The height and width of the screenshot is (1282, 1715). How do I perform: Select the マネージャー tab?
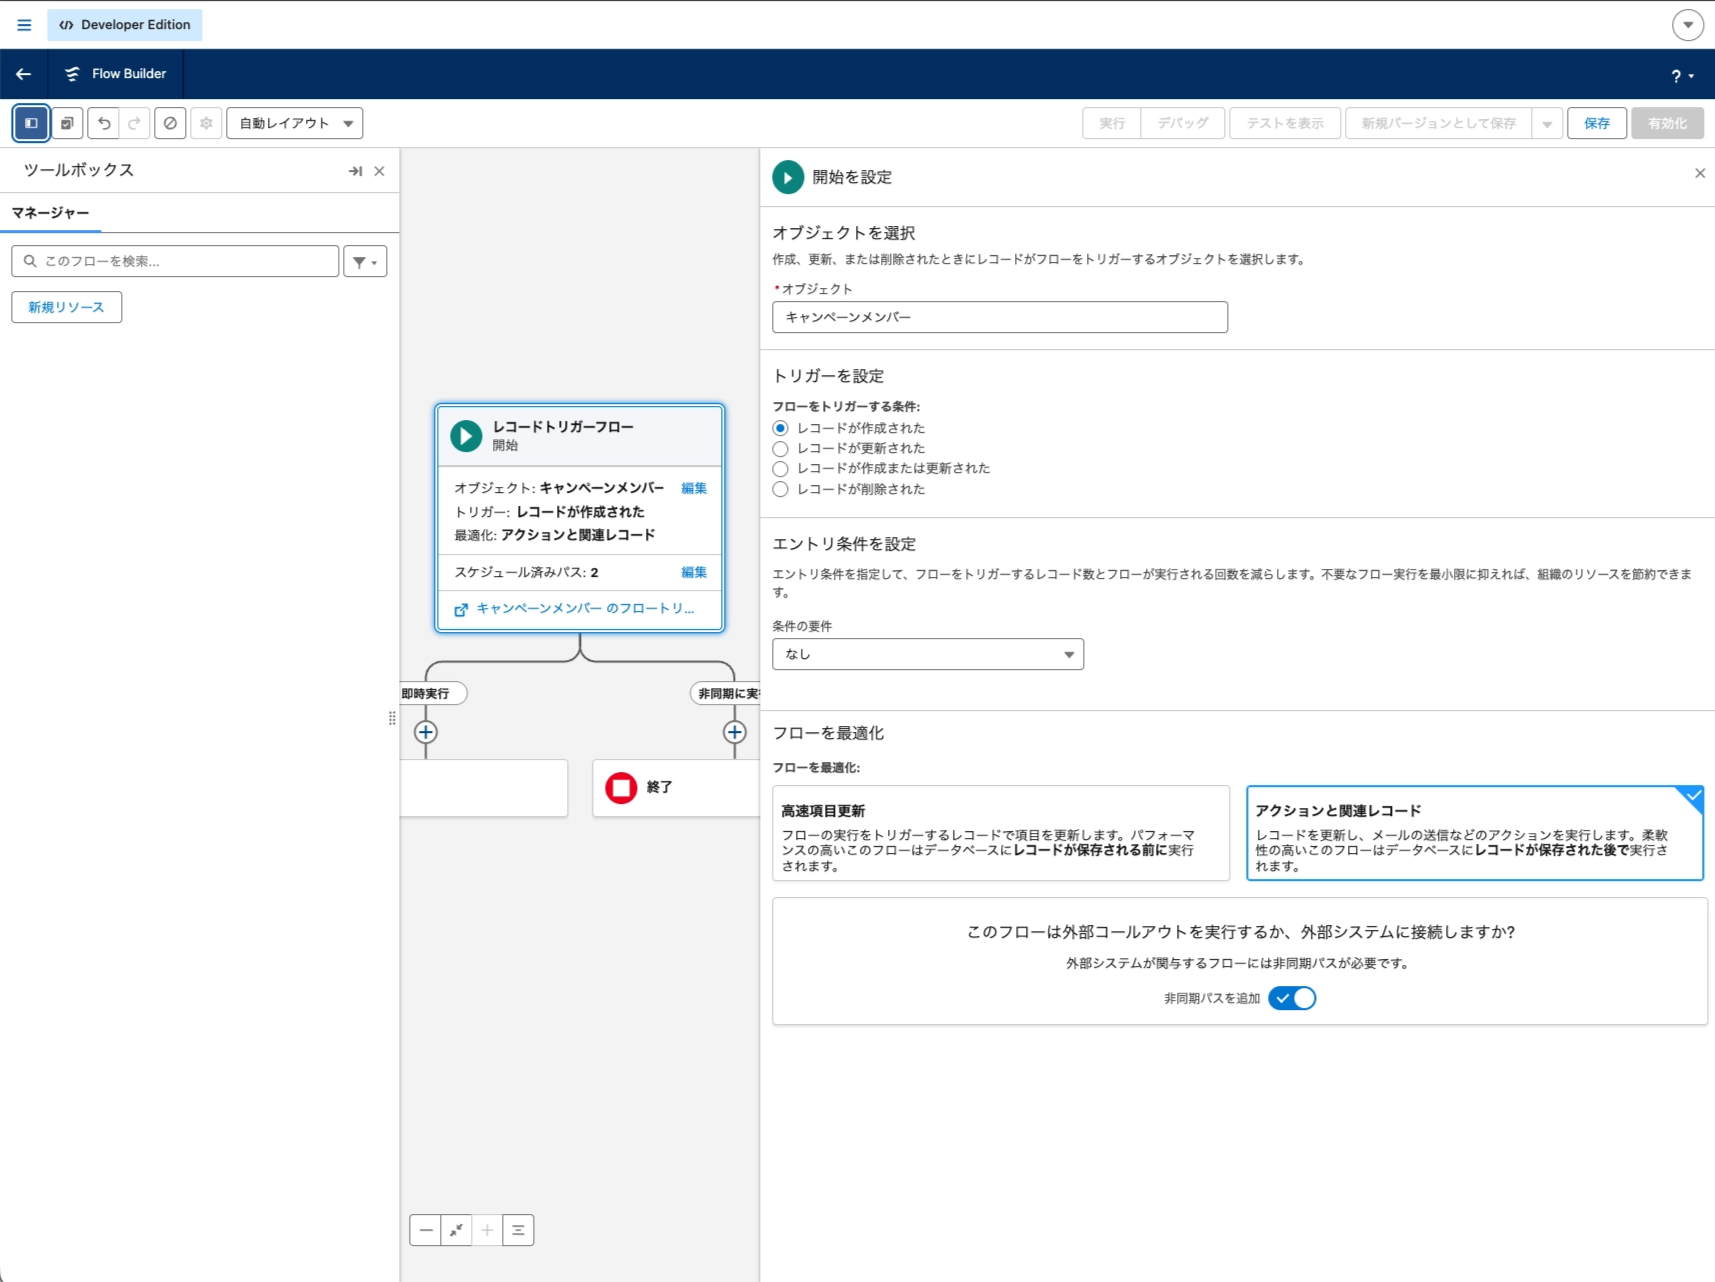(50, 213)
